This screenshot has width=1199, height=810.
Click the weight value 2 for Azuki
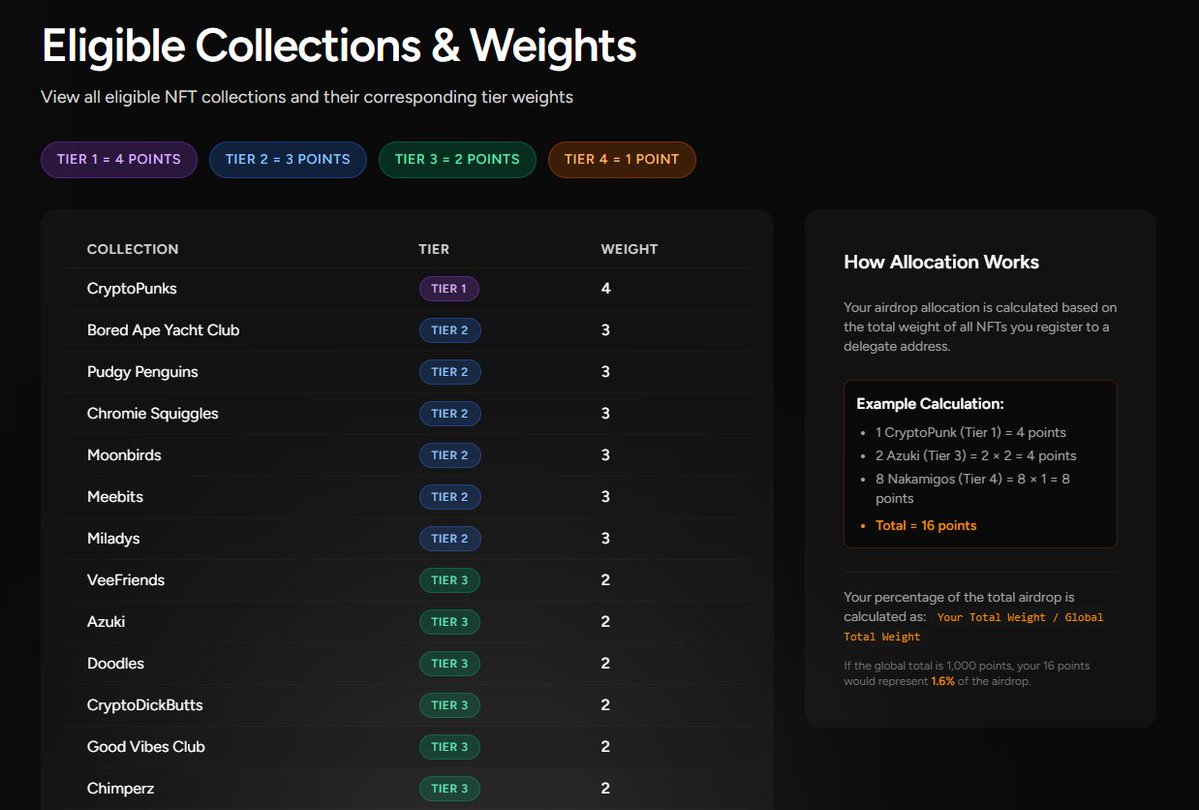pyautogui.click(x=606, y=622)
